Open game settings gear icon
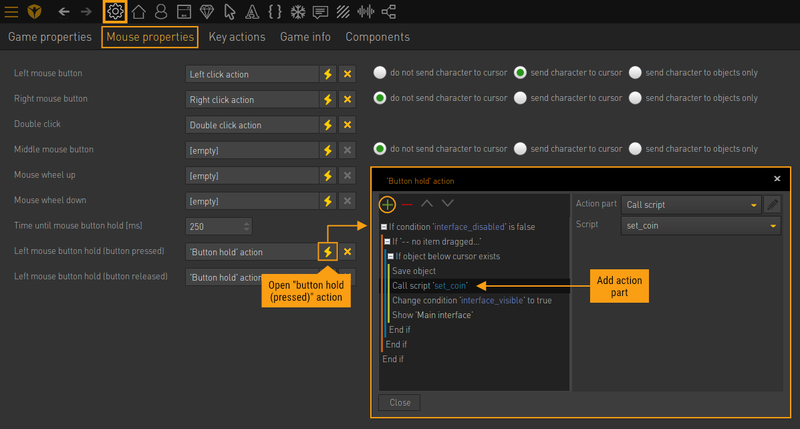 point(115,11)
